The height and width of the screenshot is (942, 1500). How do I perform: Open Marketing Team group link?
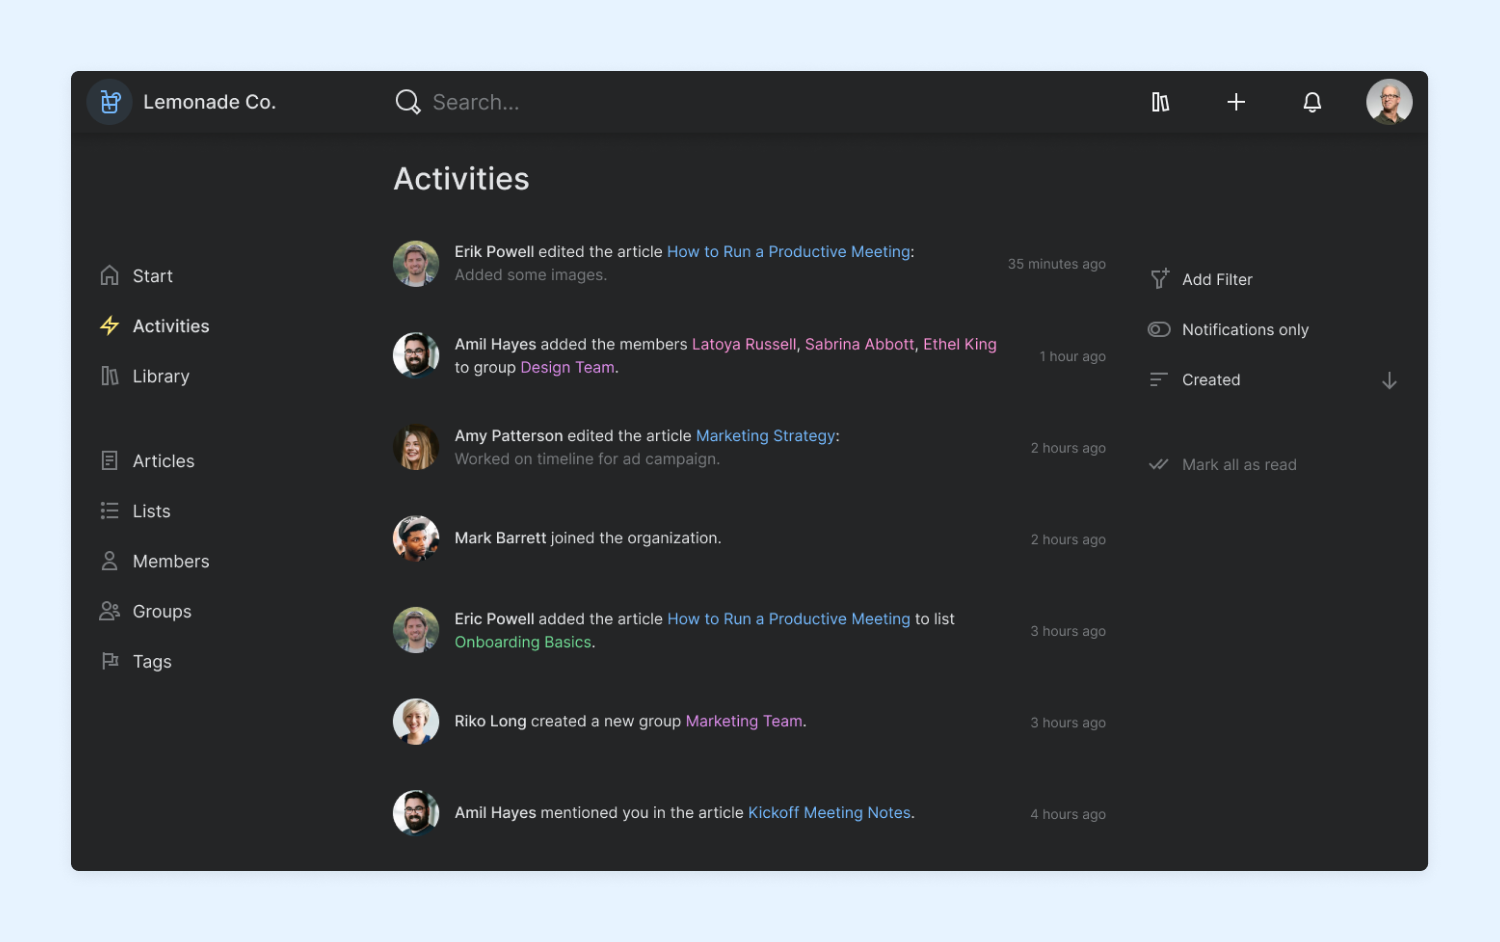pyautogui.click(x=744, y=721)
